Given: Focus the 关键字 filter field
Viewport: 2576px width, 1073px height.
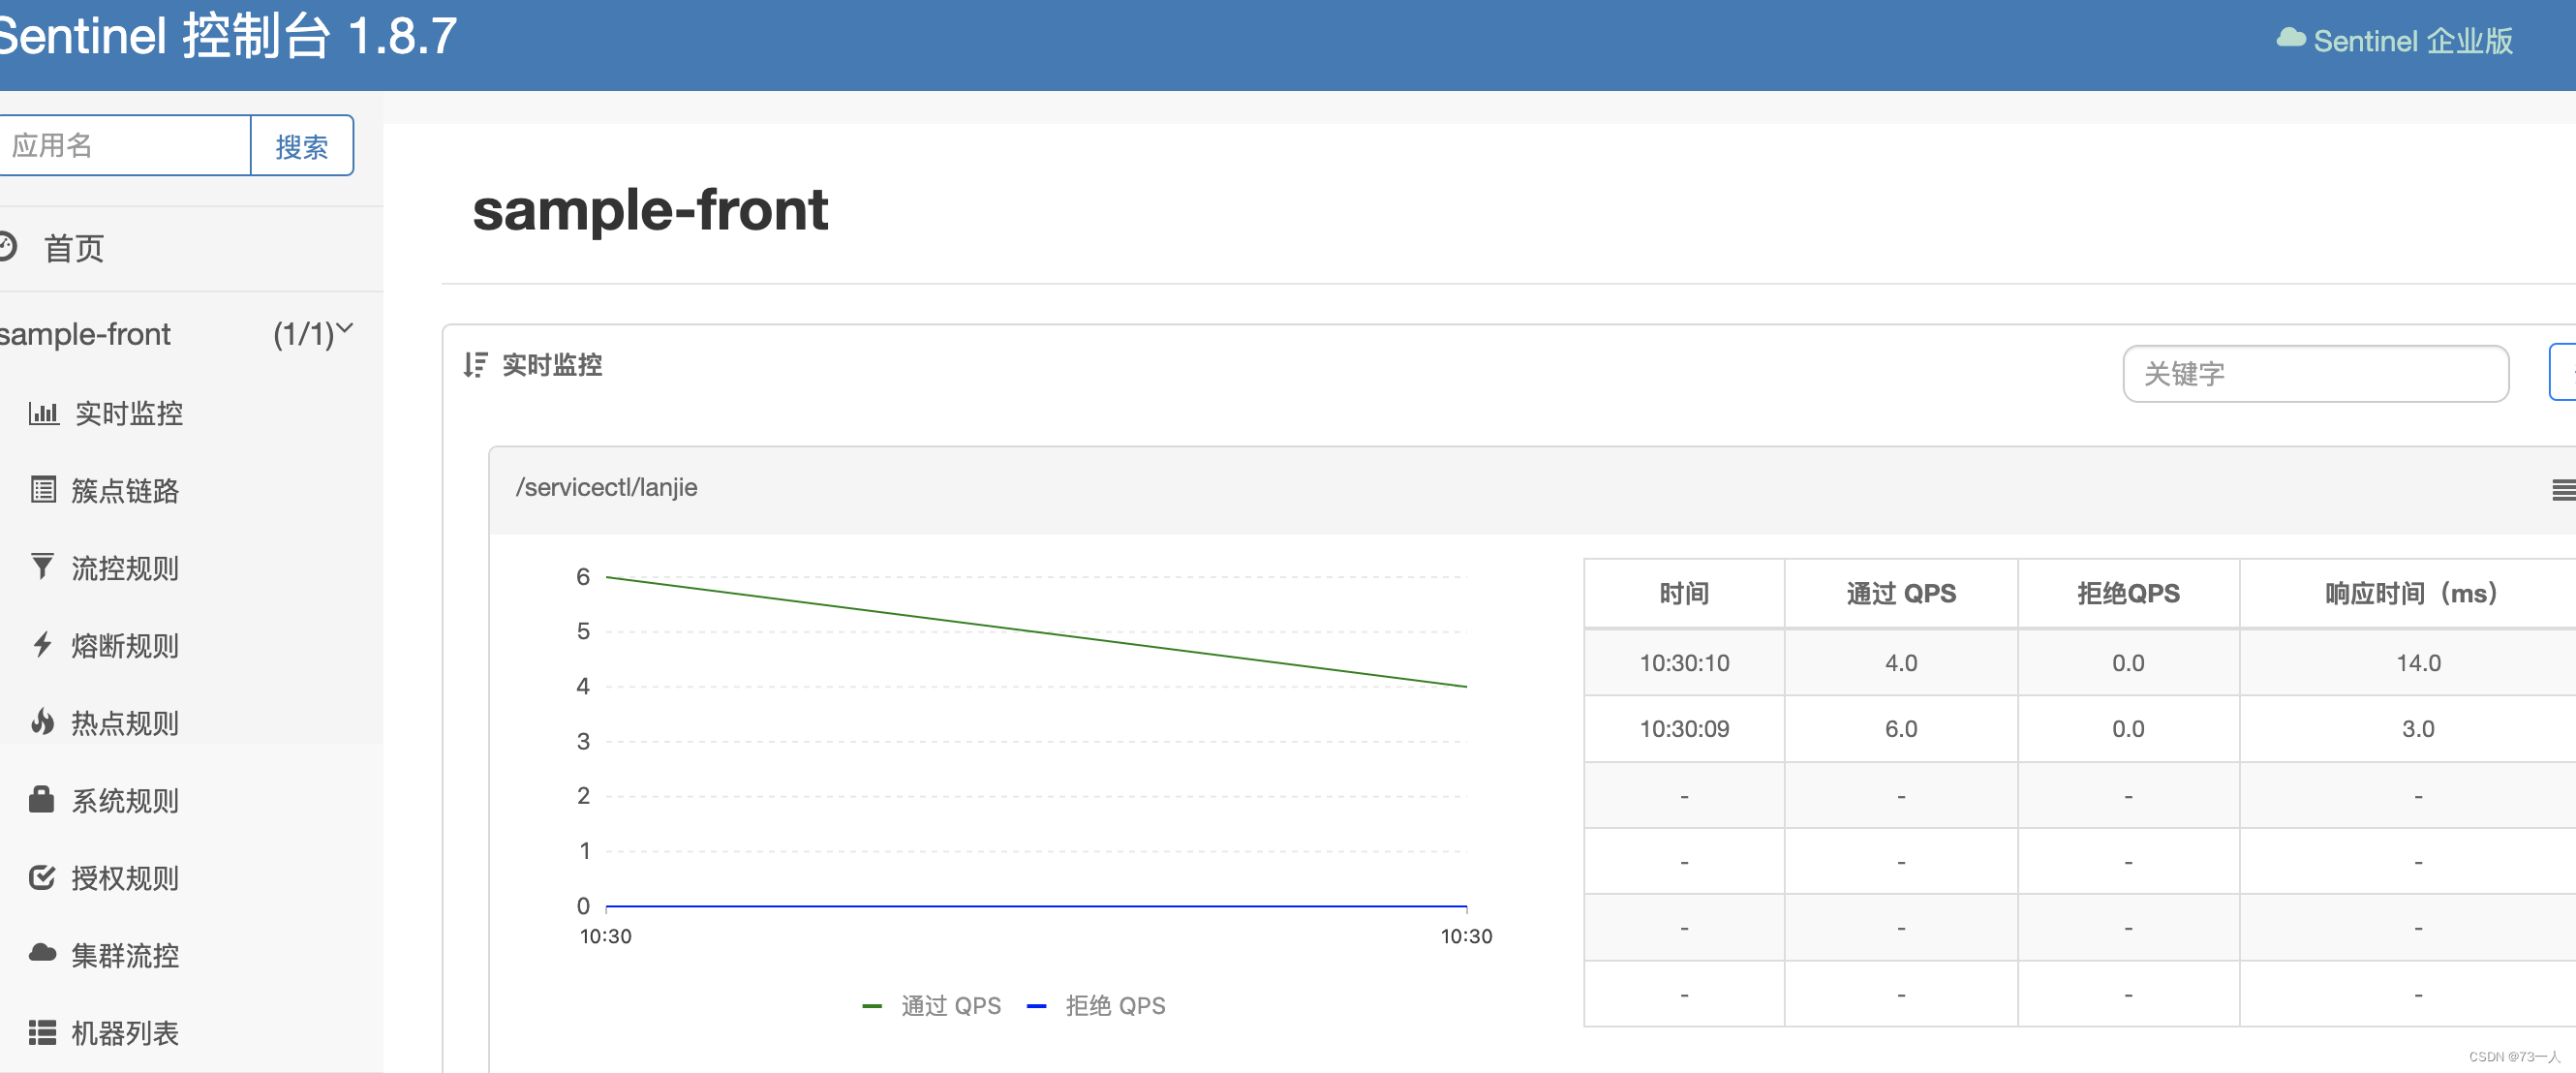Looking at the screenshot, I should pyautogui.click(x=2315, y=374).
